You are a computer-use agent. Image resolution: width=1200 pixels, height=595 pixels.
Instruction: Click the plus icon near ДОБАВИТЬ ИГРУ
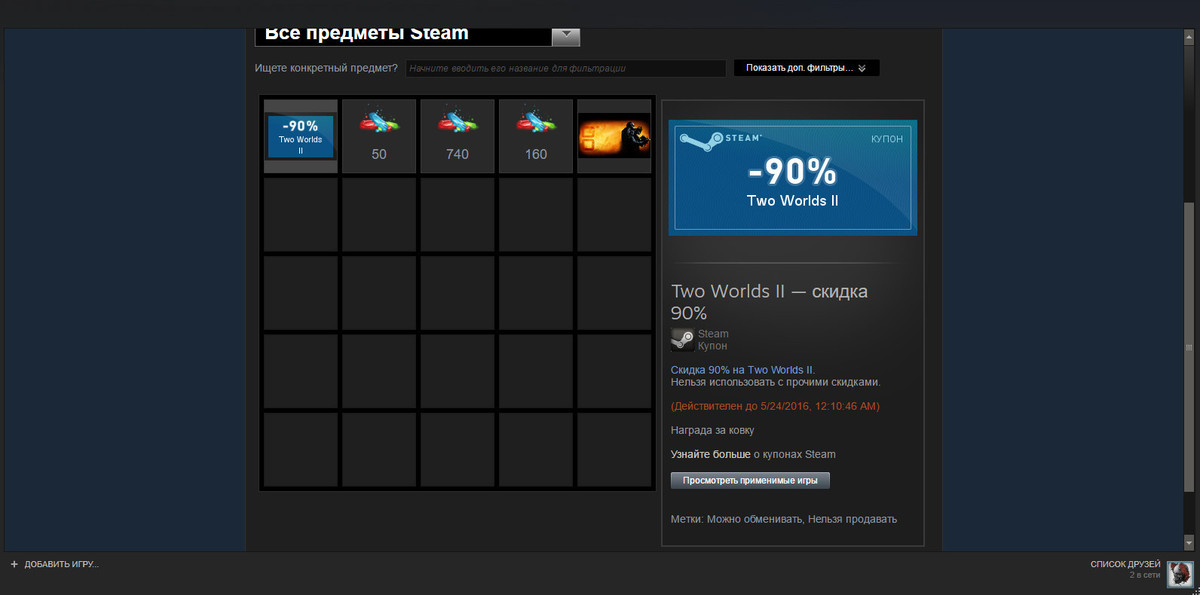[x=14, y=565]
